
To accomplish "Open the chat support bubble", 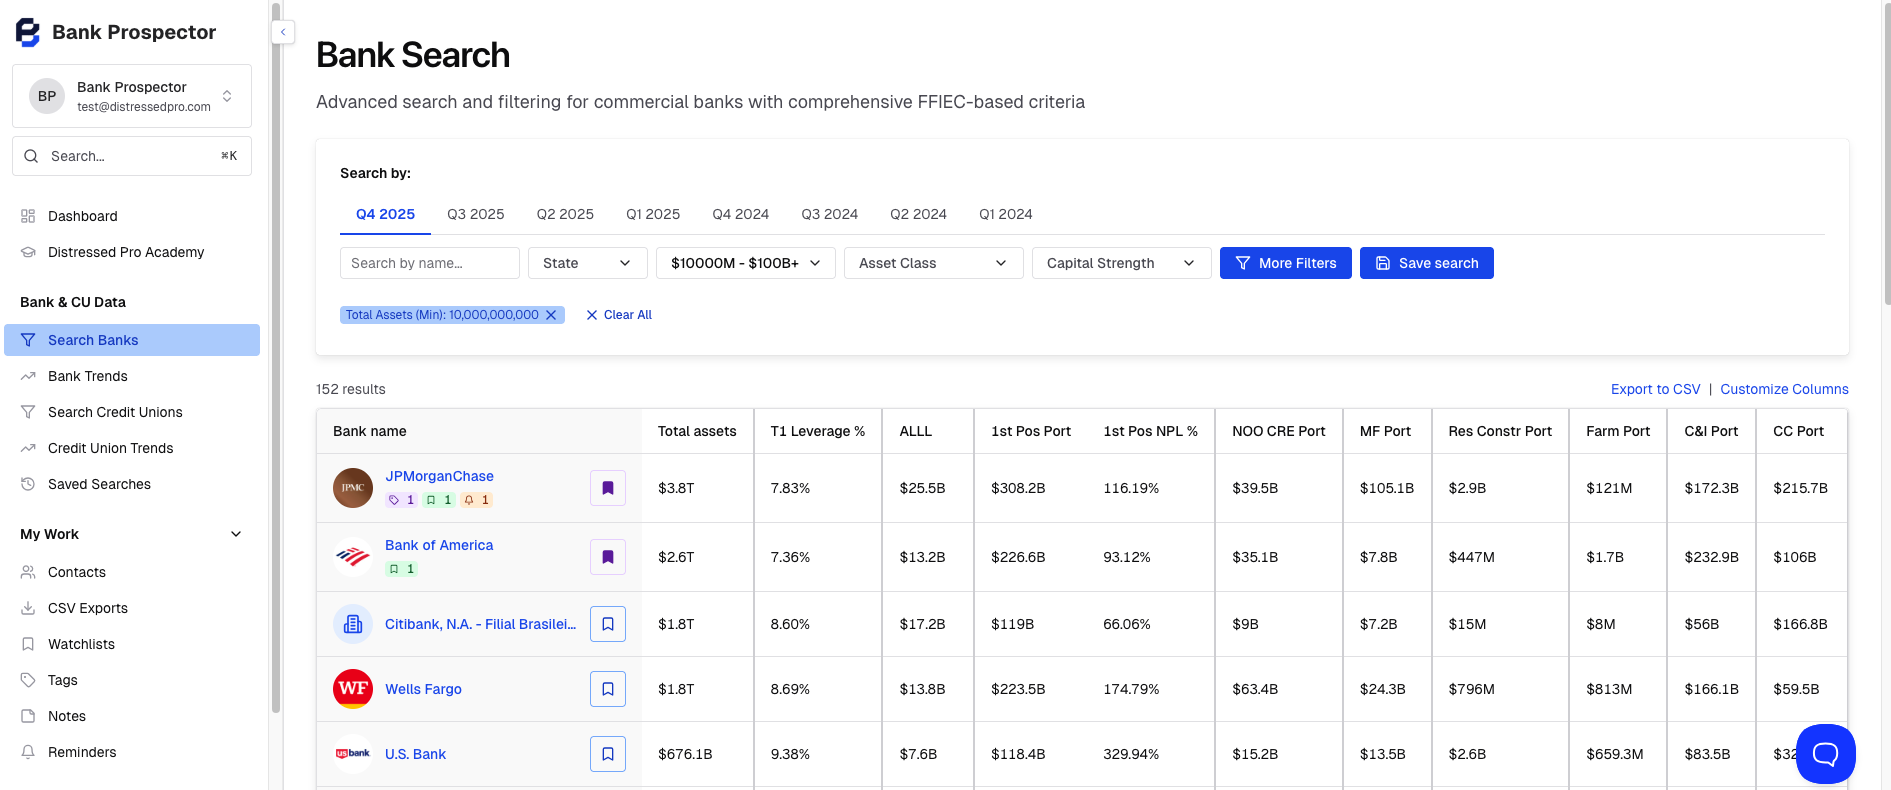I will [x=1825, y=754].
